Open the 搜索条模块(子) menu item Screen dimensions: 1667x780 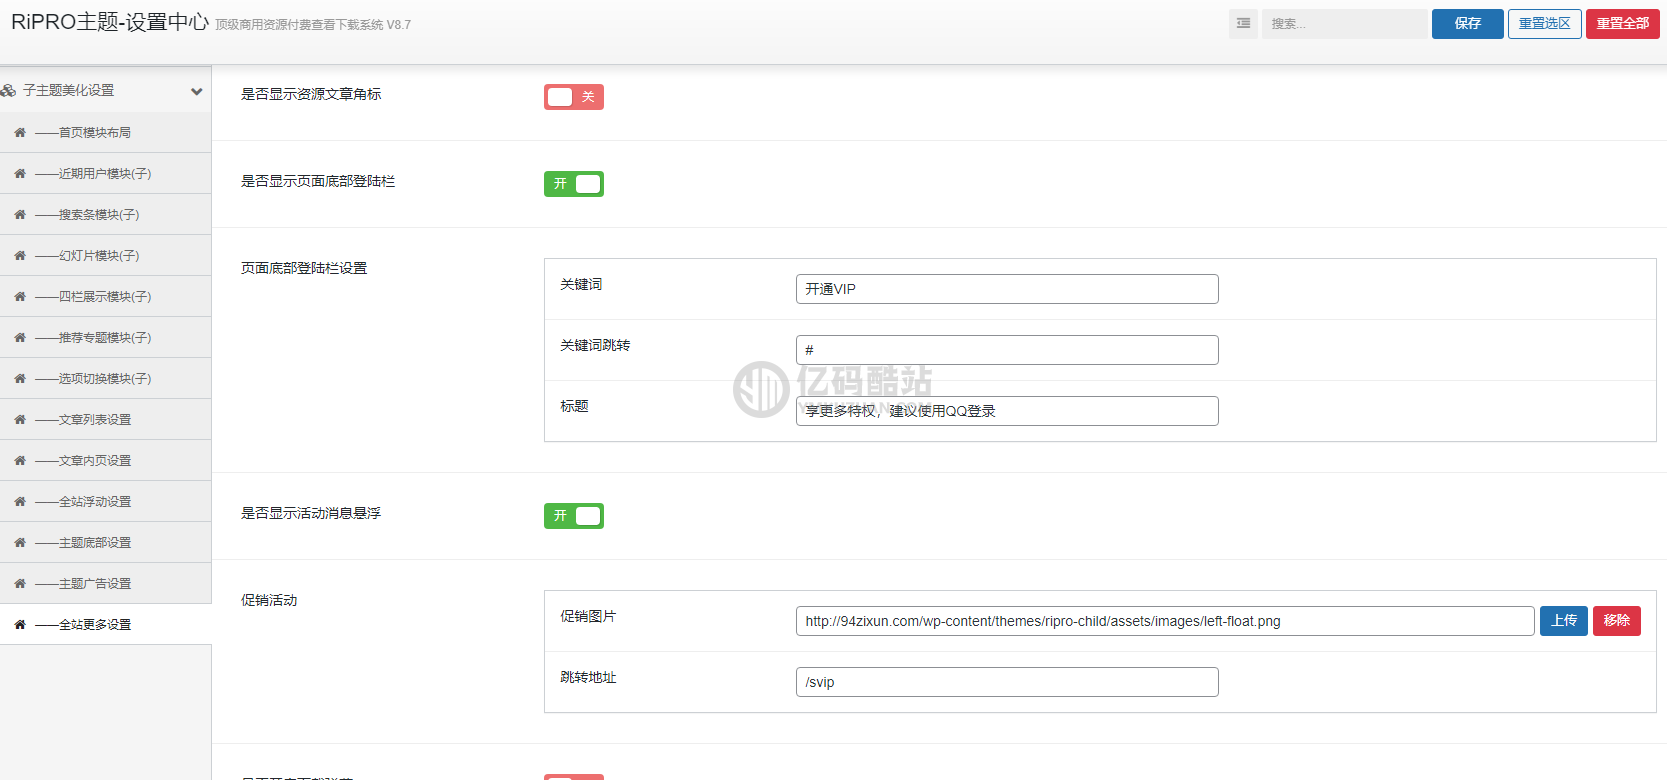click(x=98, y=215)
